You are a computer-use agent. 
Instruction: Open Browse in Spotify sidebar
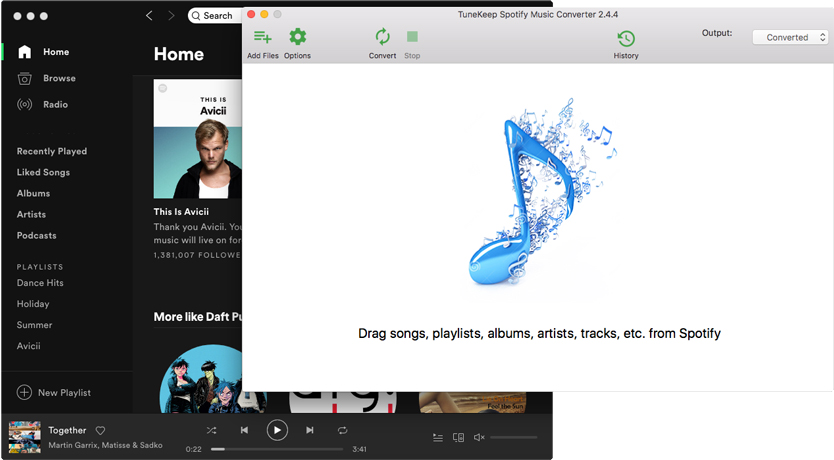[x=59, y=78]
